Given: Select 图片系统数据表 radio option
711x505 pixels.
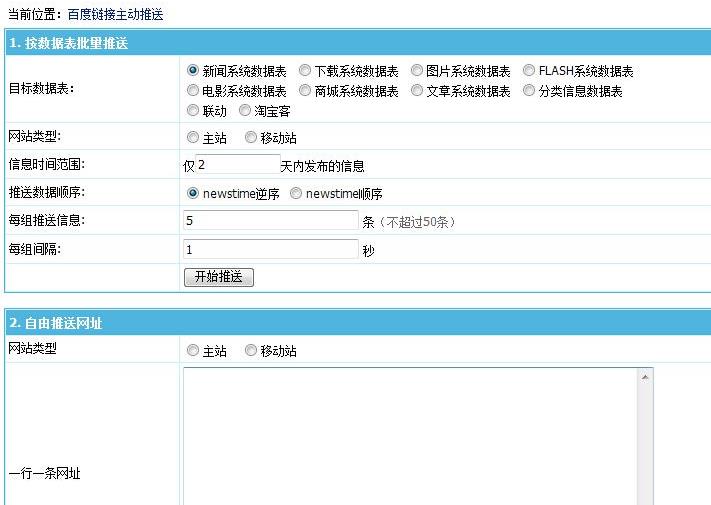Looking at the screenshot, I should [417, 71].
